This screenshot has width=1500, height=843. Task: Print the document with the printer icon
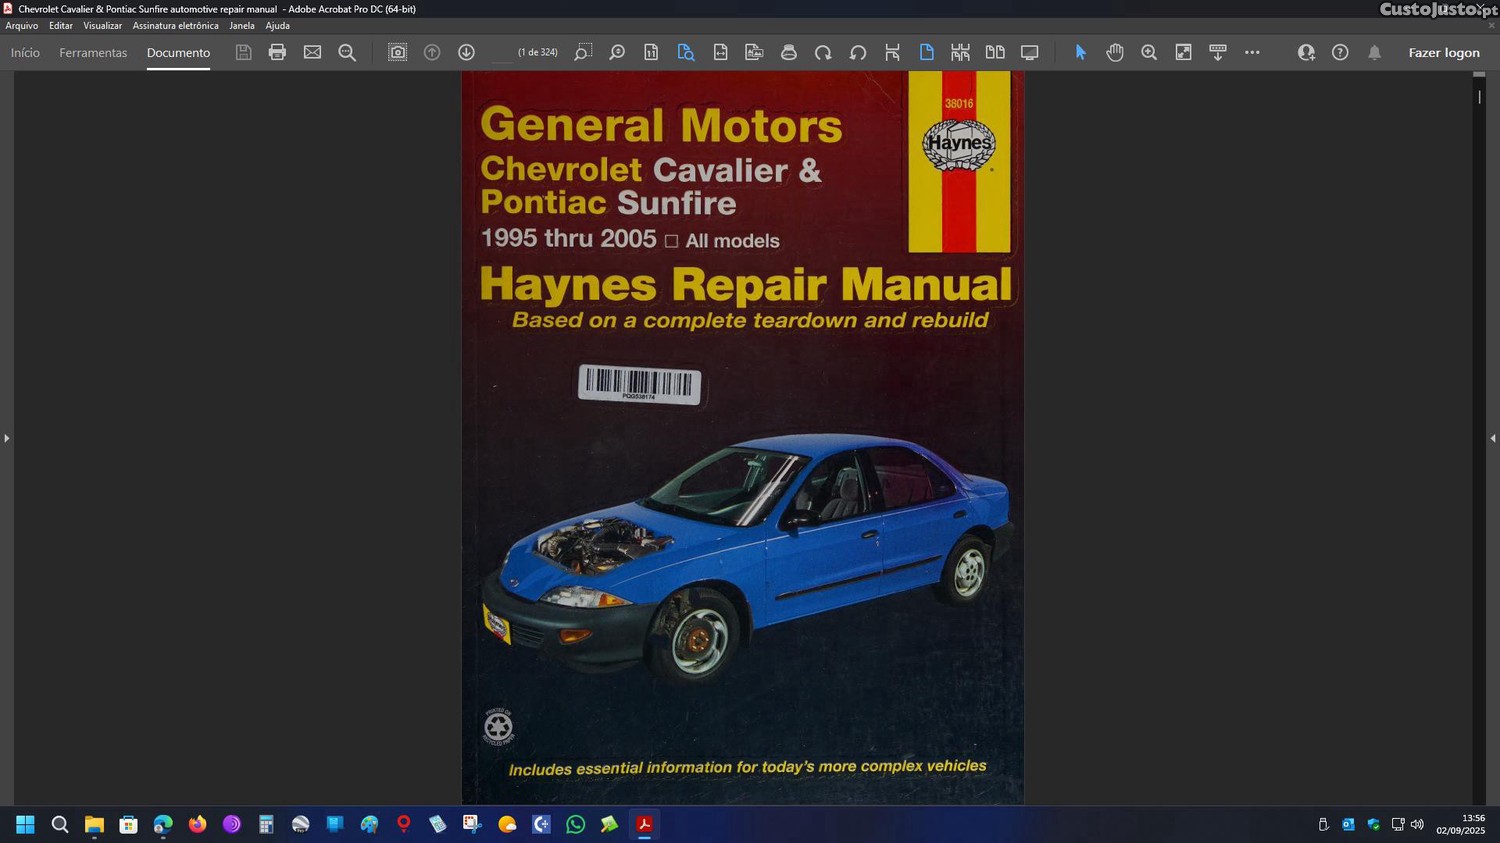click(x=277, y=52)
